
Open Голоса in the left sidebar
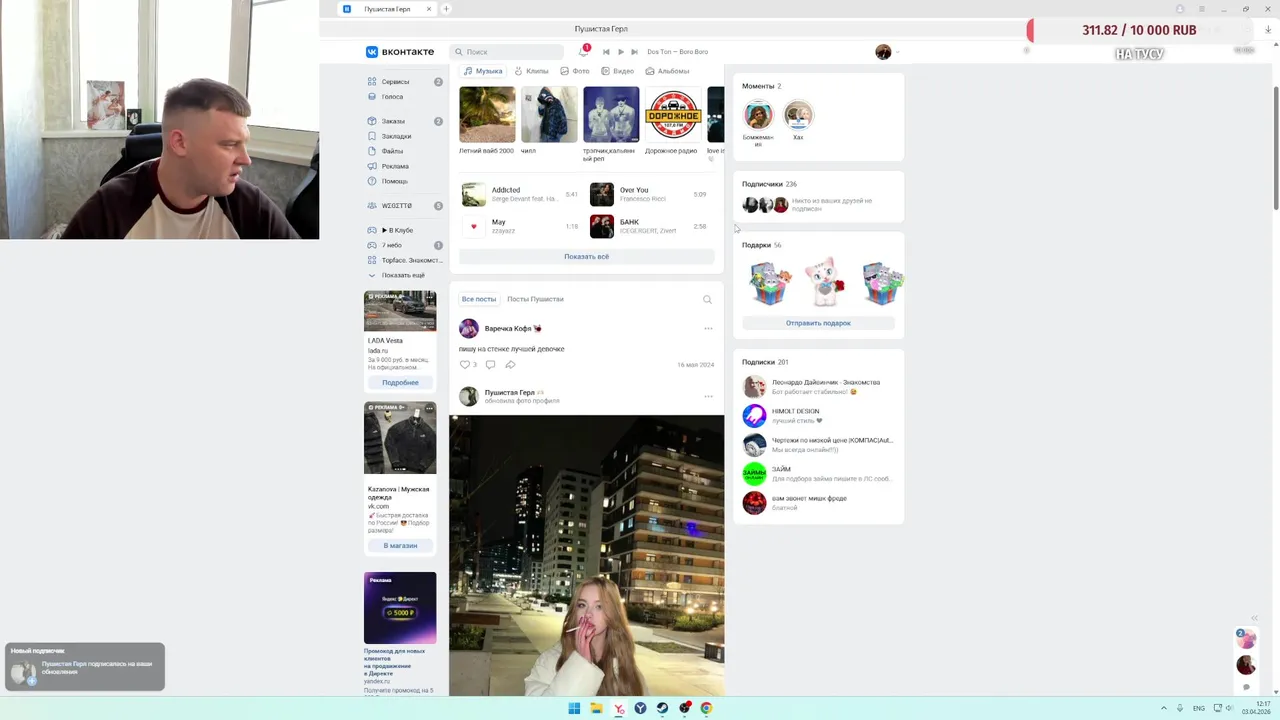click(404, 97)
